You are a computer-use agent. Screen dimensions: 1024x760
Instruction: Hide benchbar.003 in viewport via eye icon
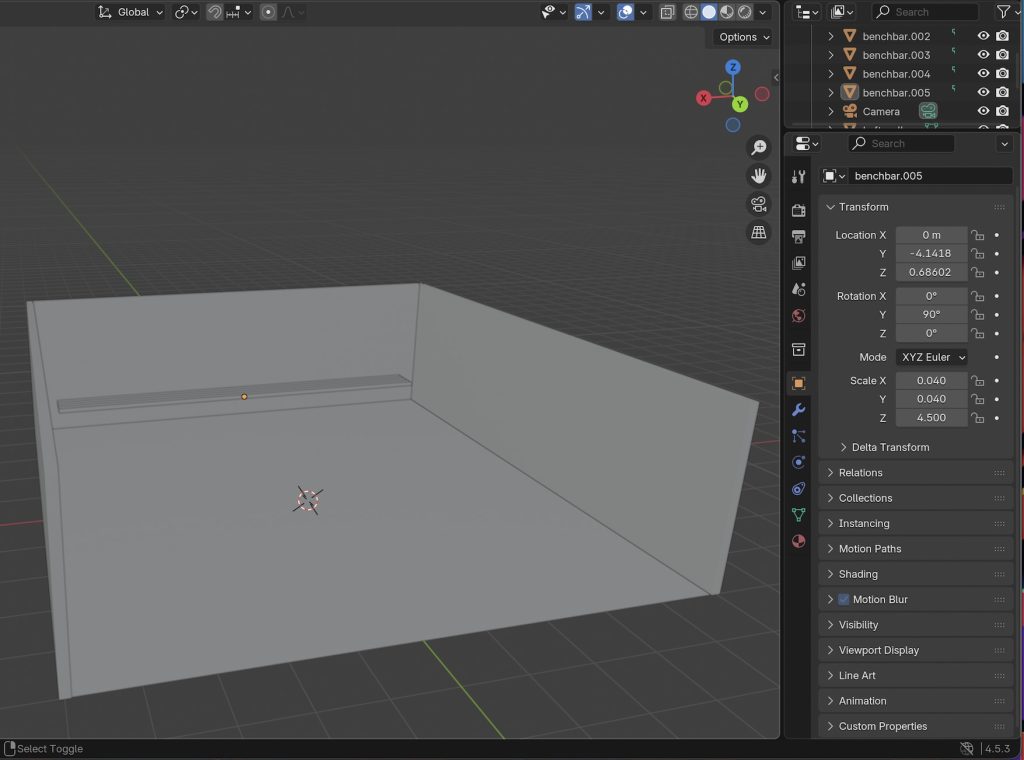983,55
